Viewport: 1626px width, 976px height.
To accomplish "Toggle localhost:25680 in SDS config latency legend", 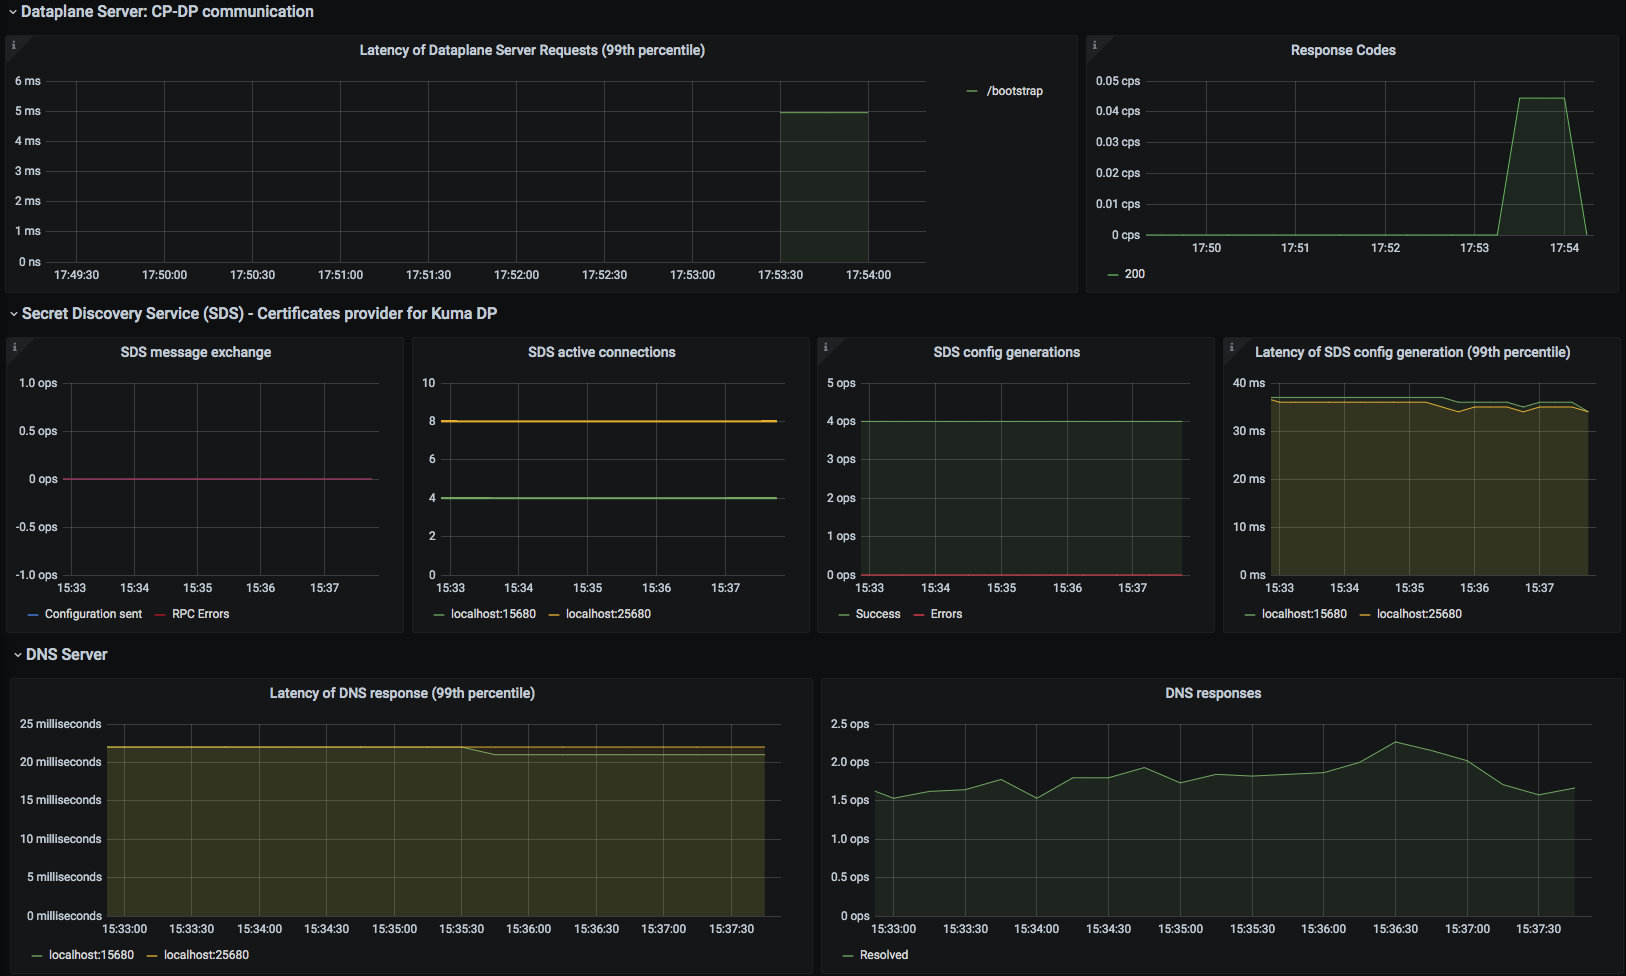I will coord(1419,614).
